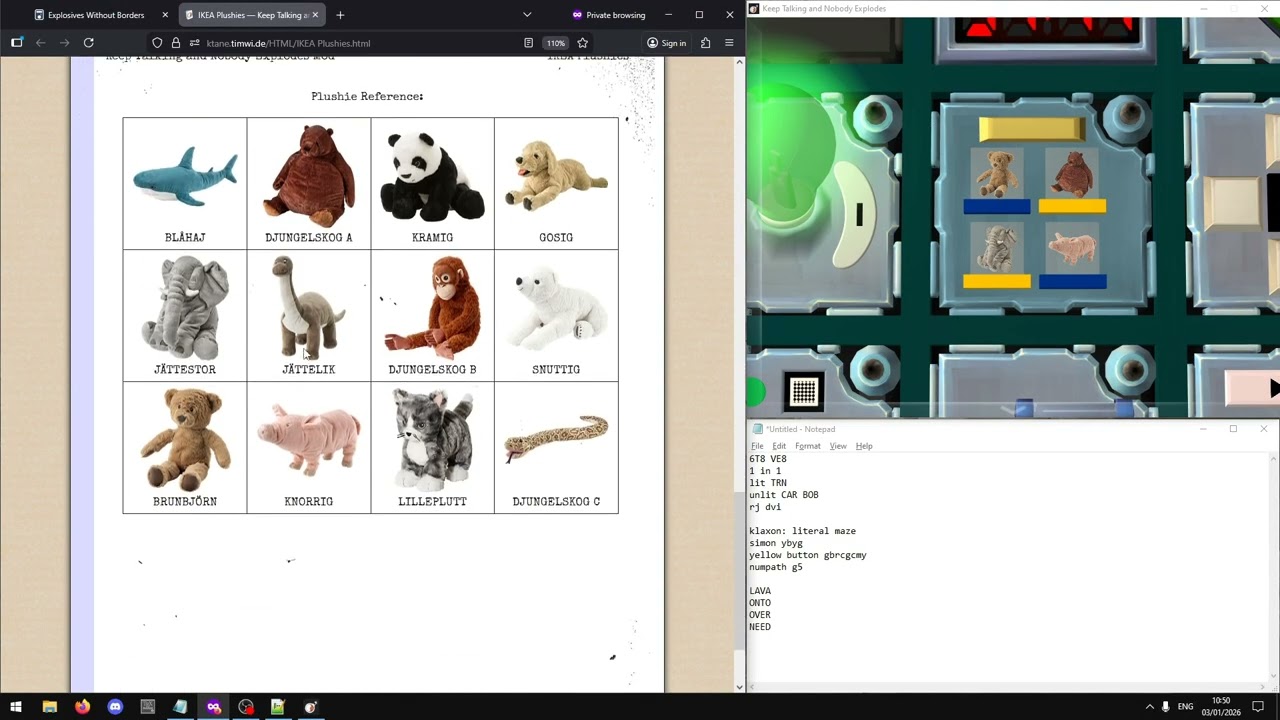Close the Explosives Without Borders tab

pyautogui.click(x=165, y=15)
